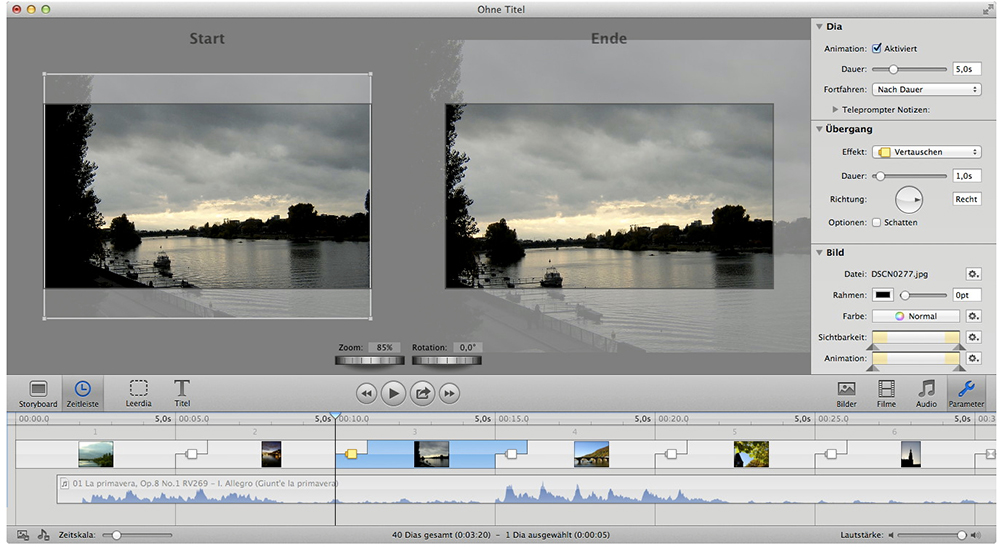Open the Bilder media browser

[x=846, y=392]
